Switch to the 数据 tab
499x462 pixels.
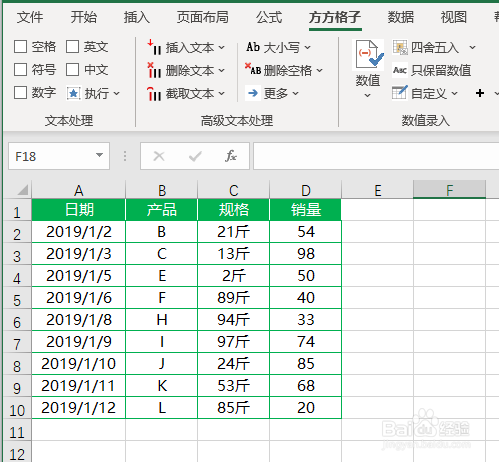click(401, 17)
